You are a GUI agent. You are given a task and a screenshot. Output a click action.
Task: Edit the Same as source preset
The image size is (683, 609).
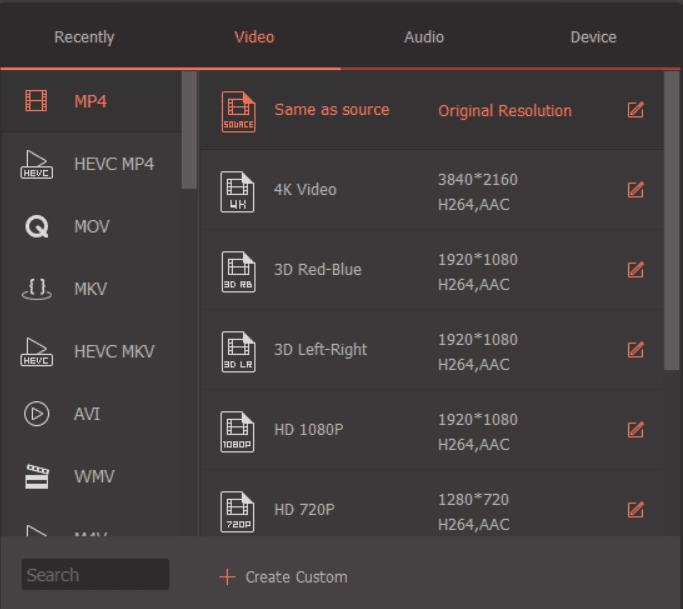tap(635, 110)
